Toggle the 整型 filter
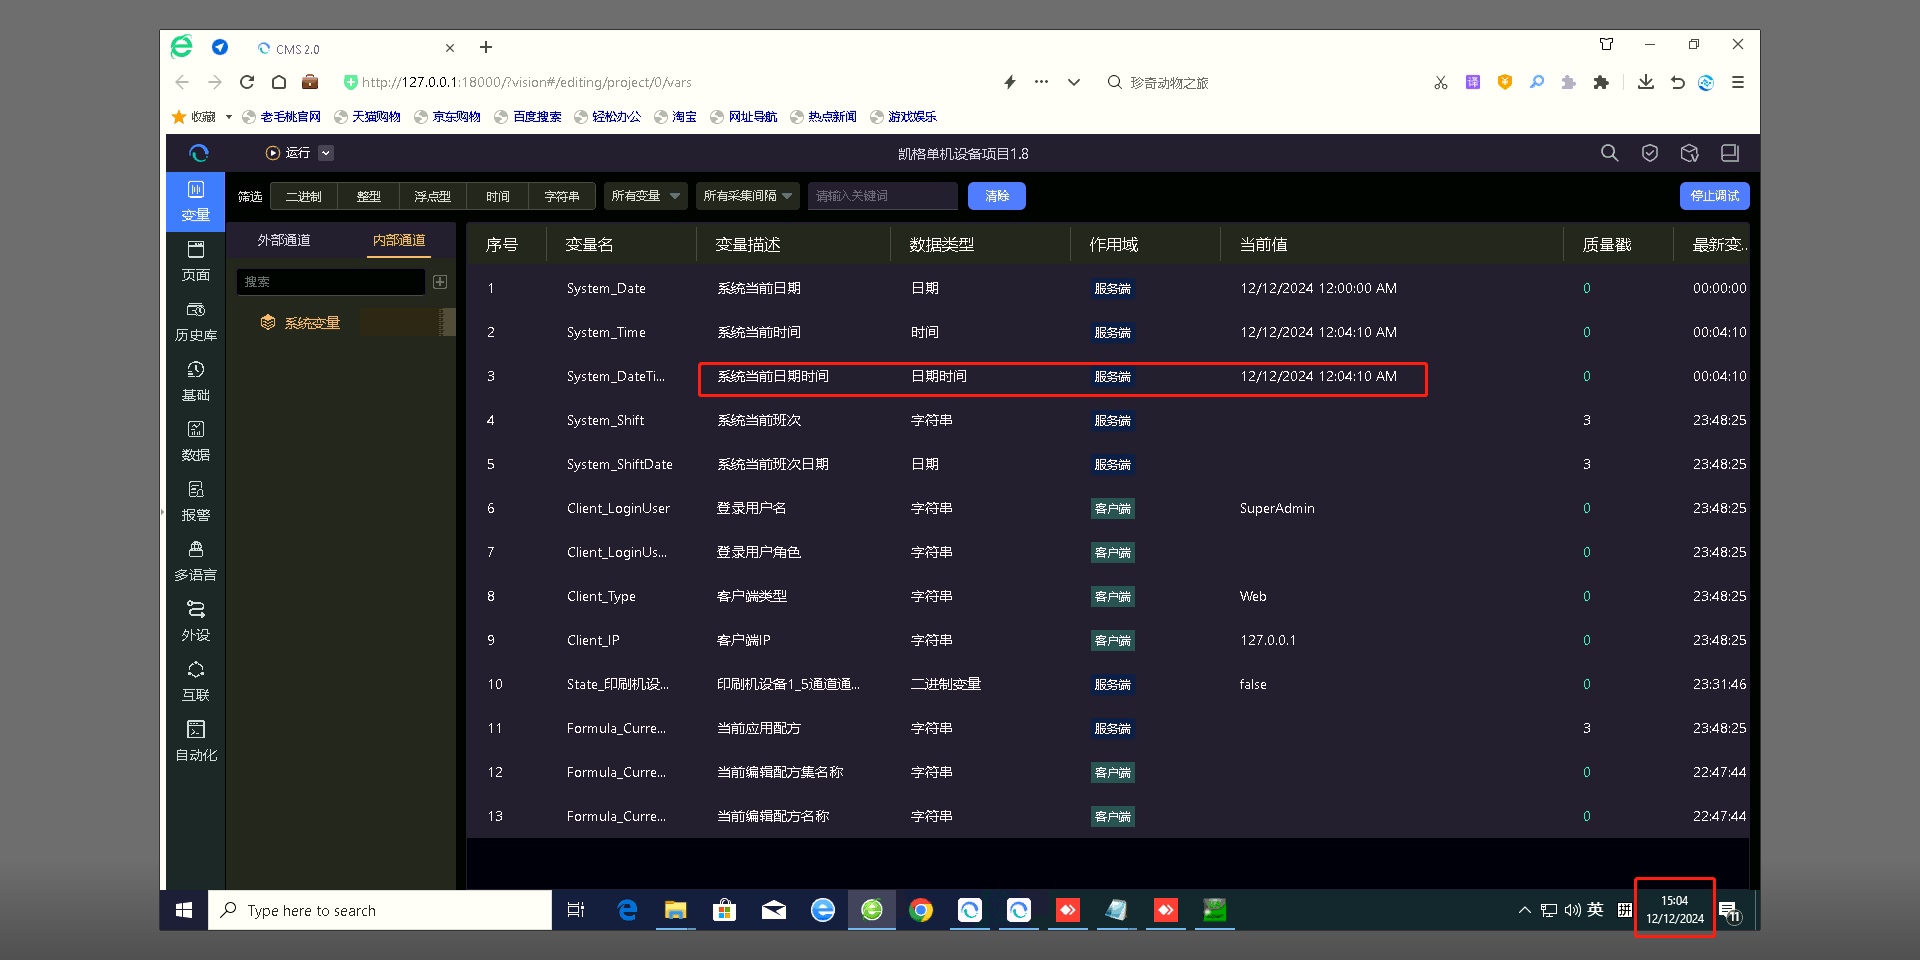Viewport: 1920px width, 960px height. pyautogui.click(x=369, y=196)
